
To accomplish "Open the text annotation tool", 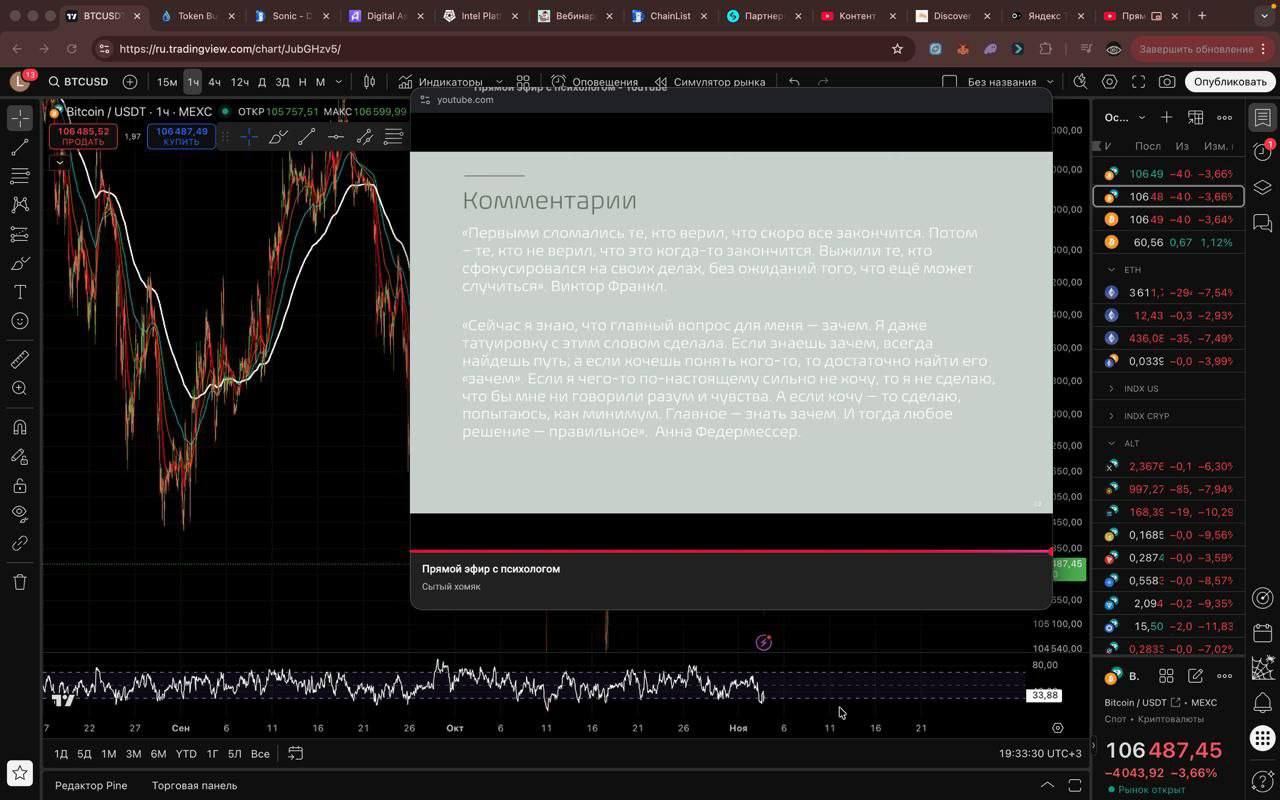I will [x=19, y=292].
